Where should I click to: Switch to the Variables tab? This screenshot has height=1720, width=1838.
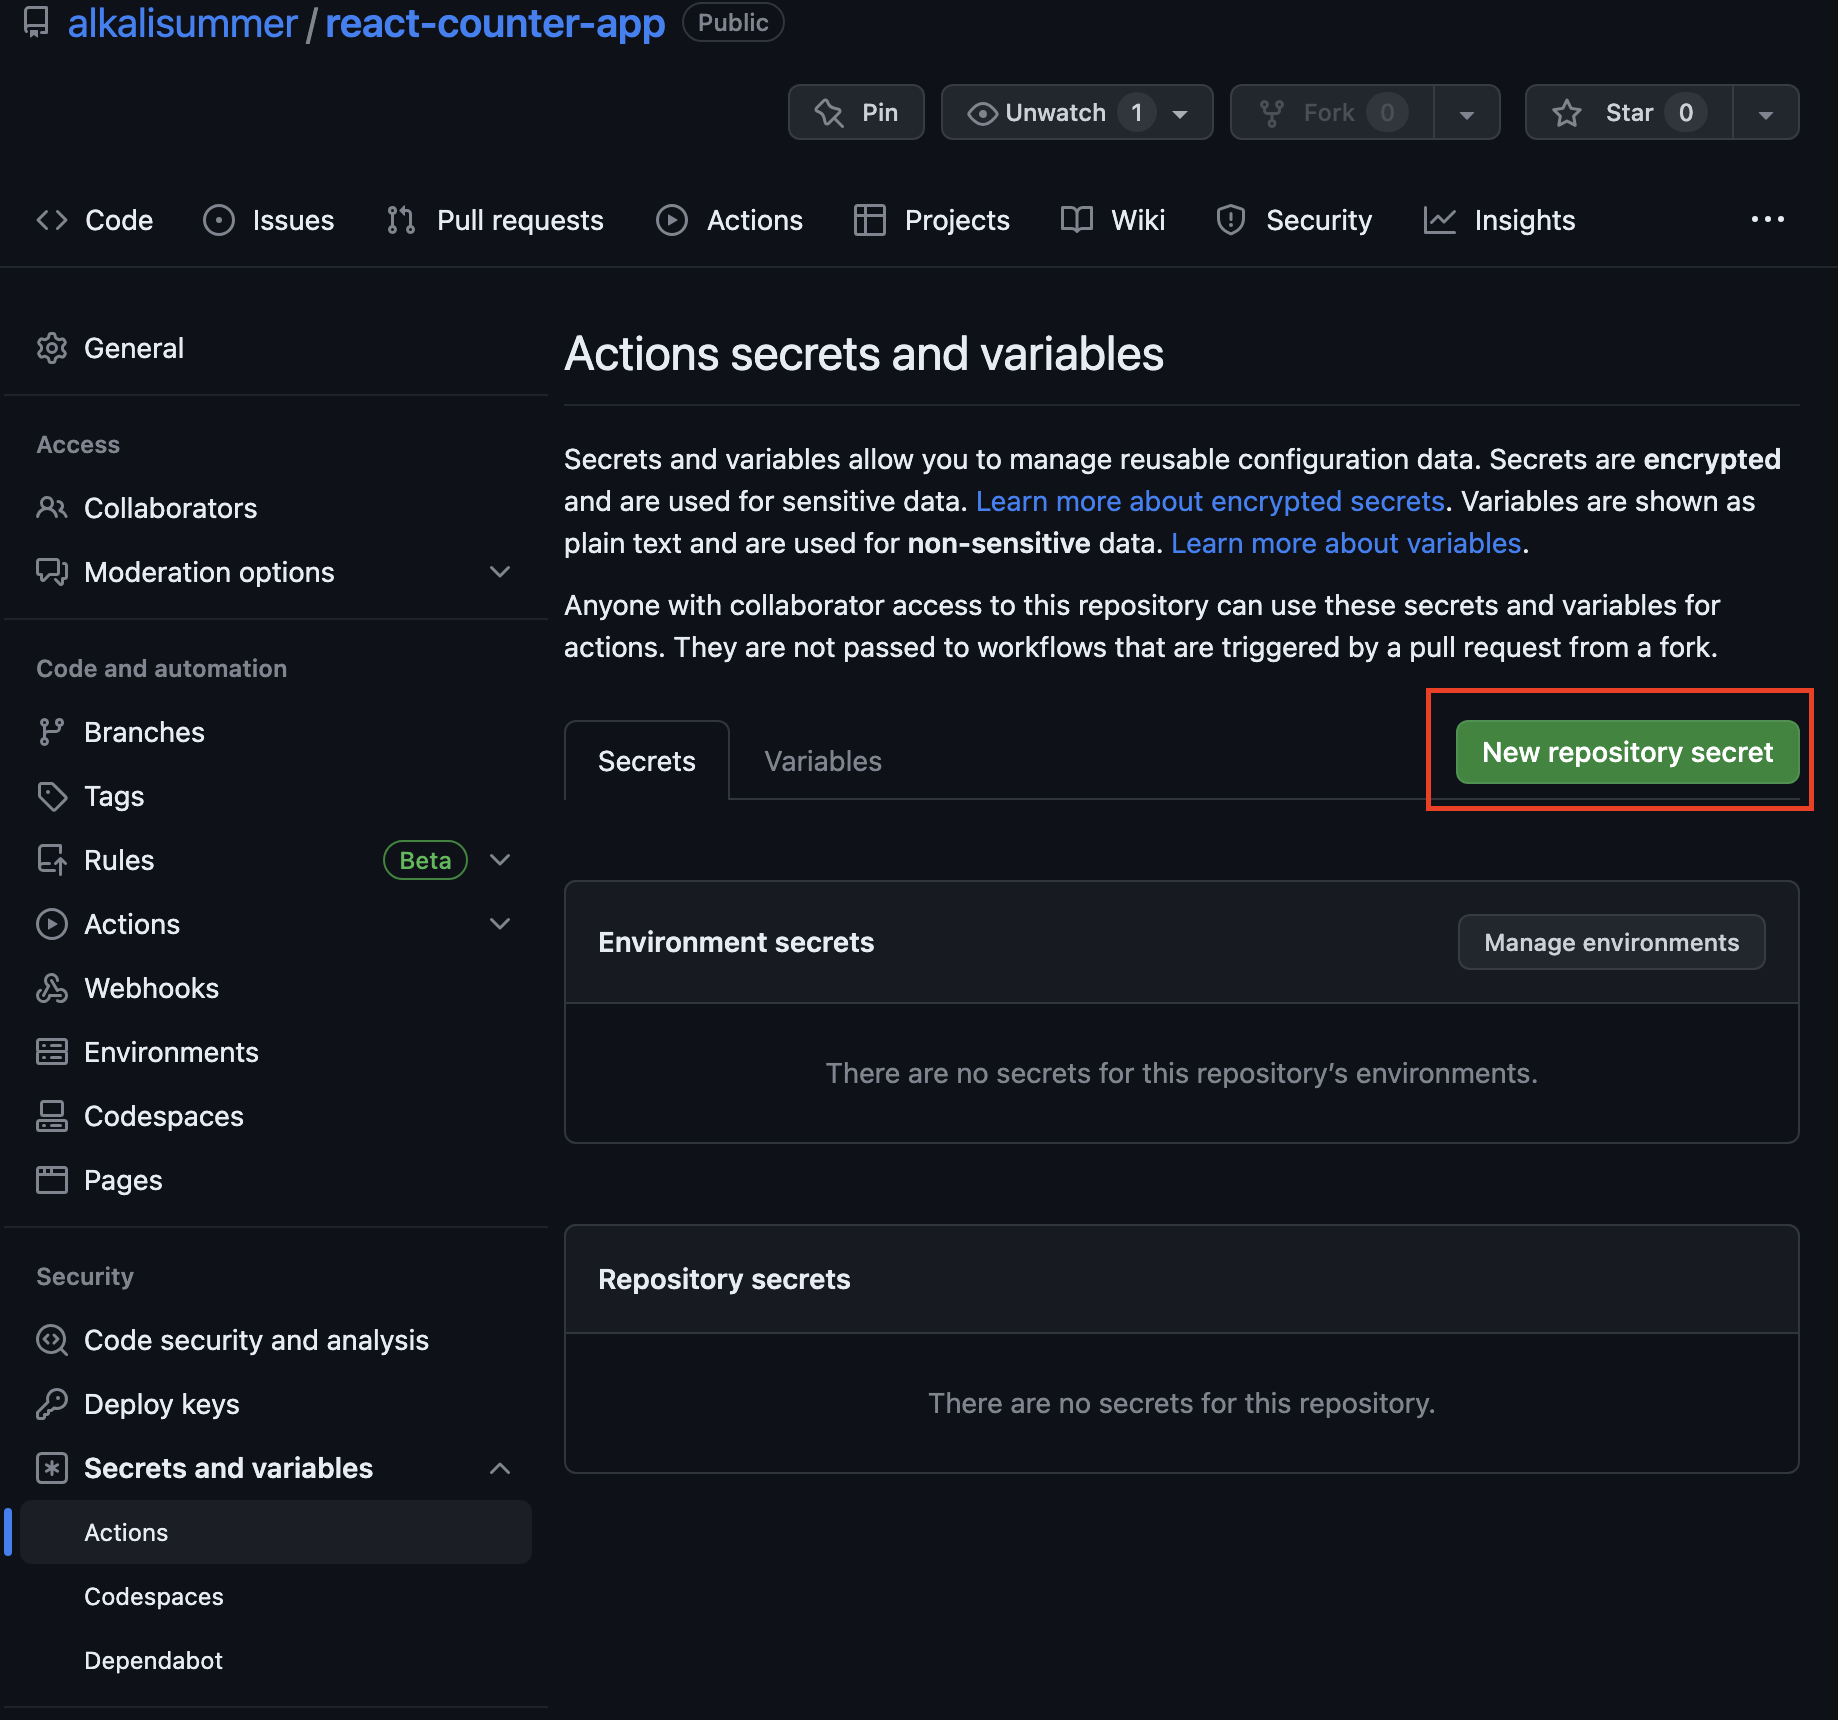point(823,761)
